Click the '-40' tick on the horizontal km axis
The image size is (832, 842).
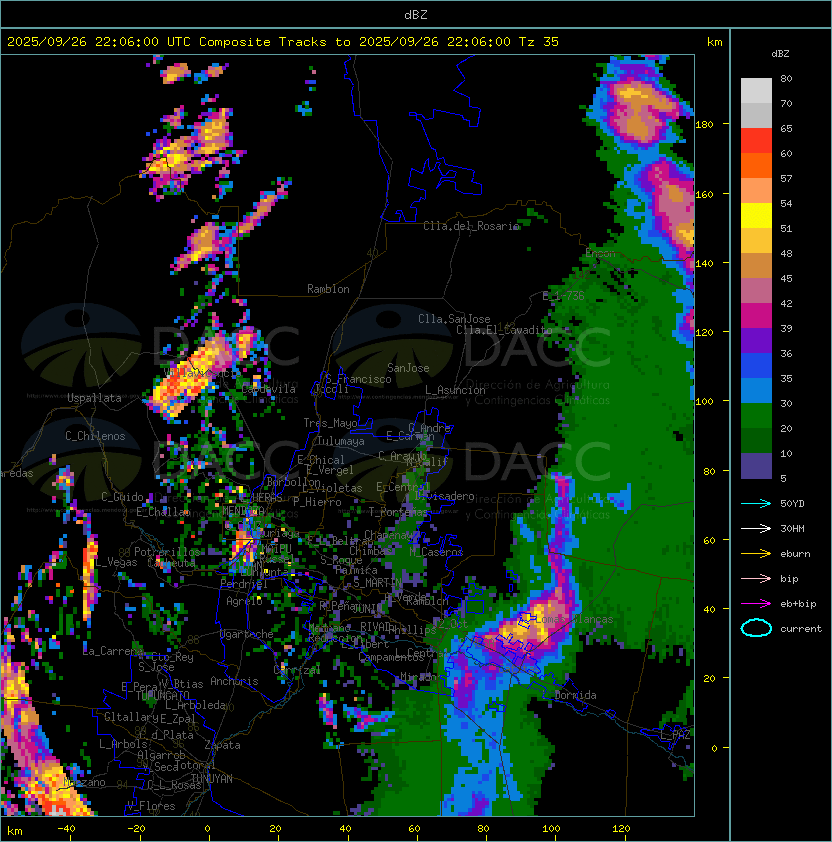[66, 829]
